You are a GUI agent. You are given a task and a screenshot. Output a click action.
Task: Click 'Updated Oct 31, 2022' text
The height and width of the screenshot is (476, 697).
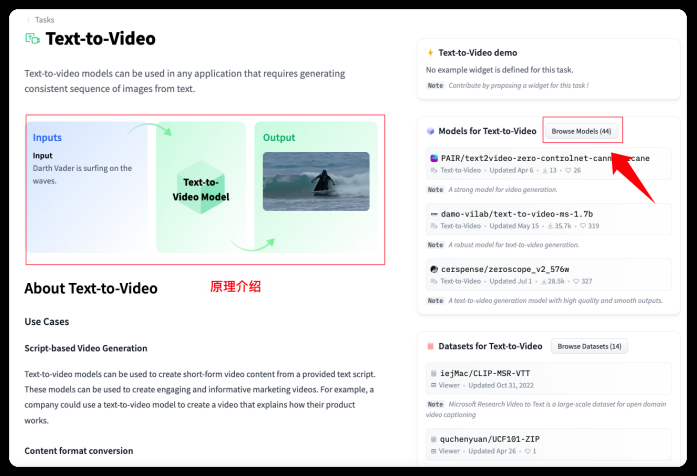pyautogui.click(x=501, y=385)
